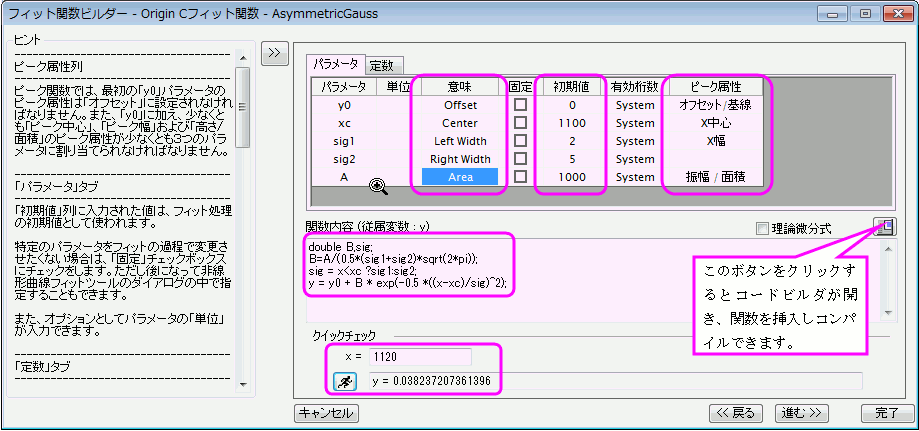Click the initial value 0 for y0
Image resolution: width=919 pixels, height=431 pixels.
point(571,105)
